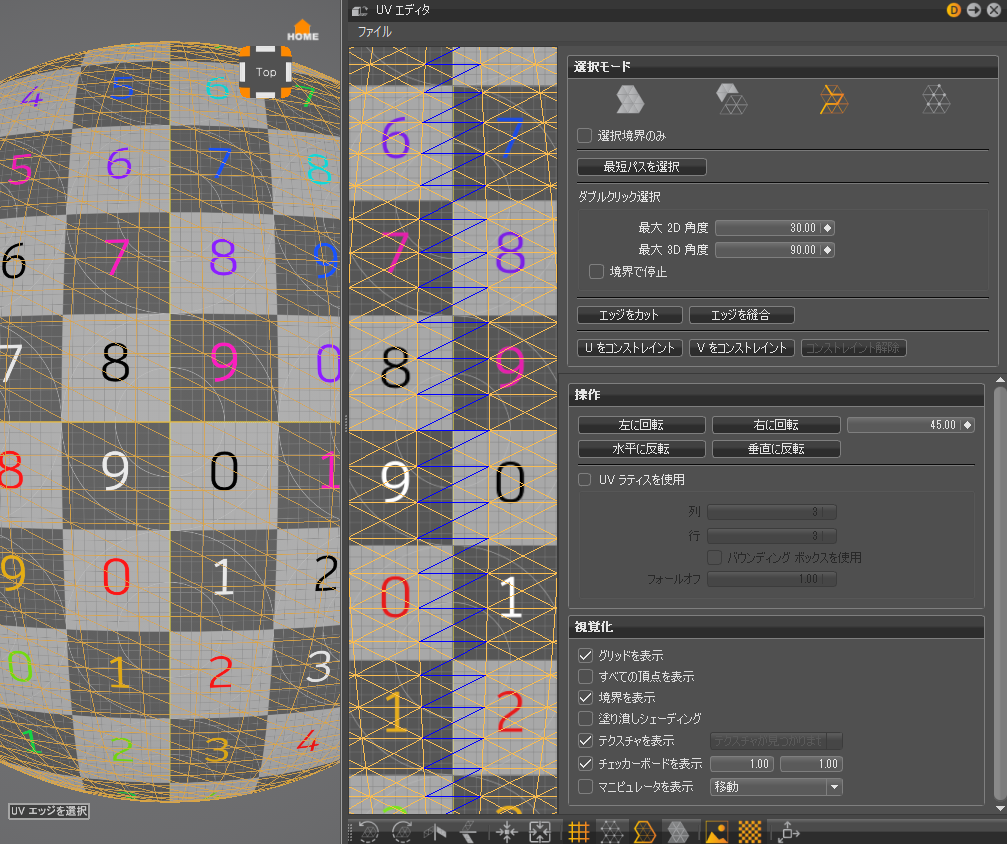This screenshot has width=1007, height=844.
Task: Click flip horizontal icon in bottom toolbar
Action: point(435,832)
